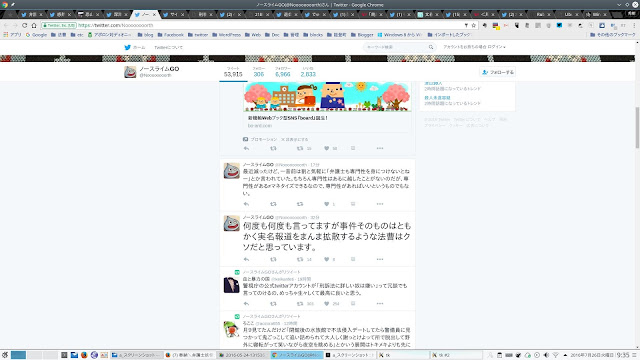This screenshot has height=360, width=640.
Task: Expand hidden system tray icons arrow
Action: click(x=565, y=355)
